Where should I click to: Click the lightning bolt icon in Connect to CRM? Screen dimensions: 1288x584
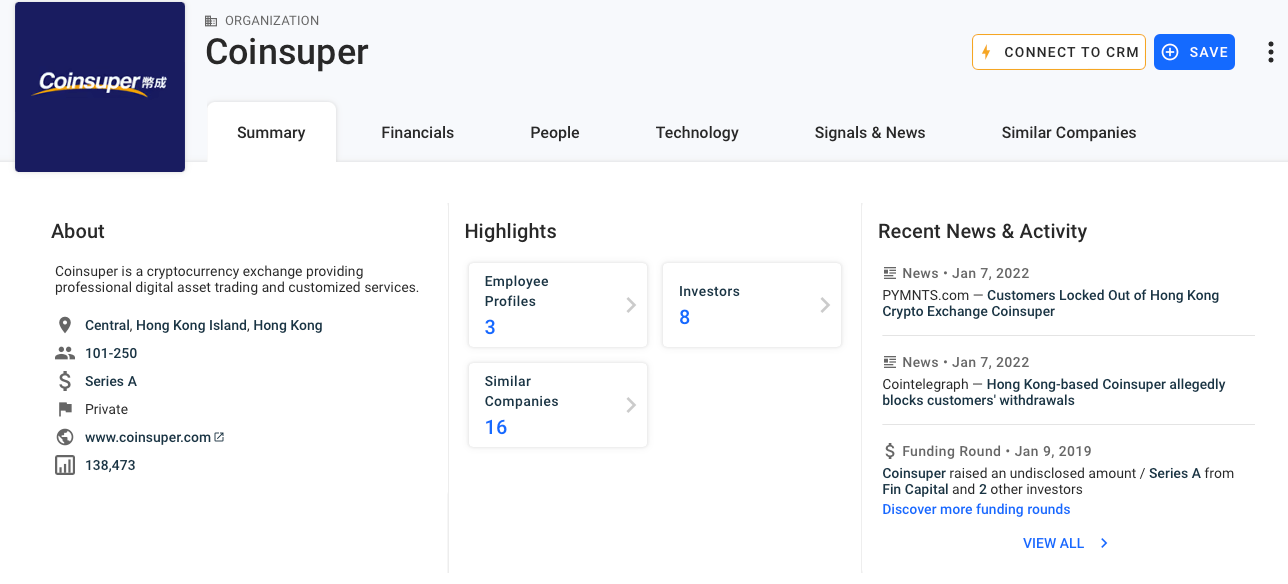986,52
